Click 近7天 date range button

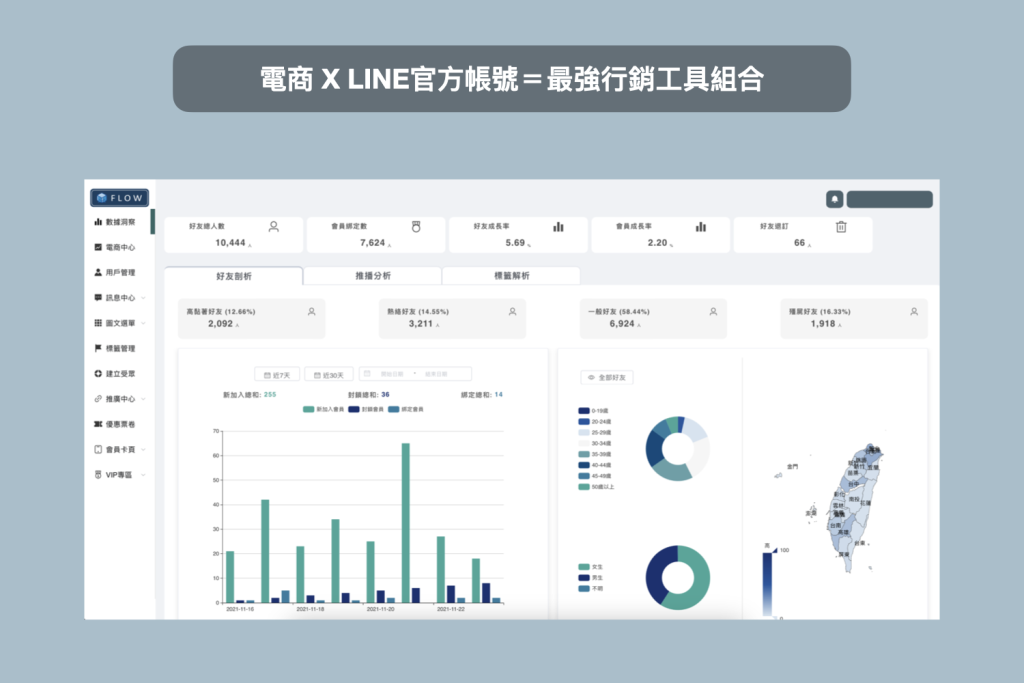[x=277, y=375]
